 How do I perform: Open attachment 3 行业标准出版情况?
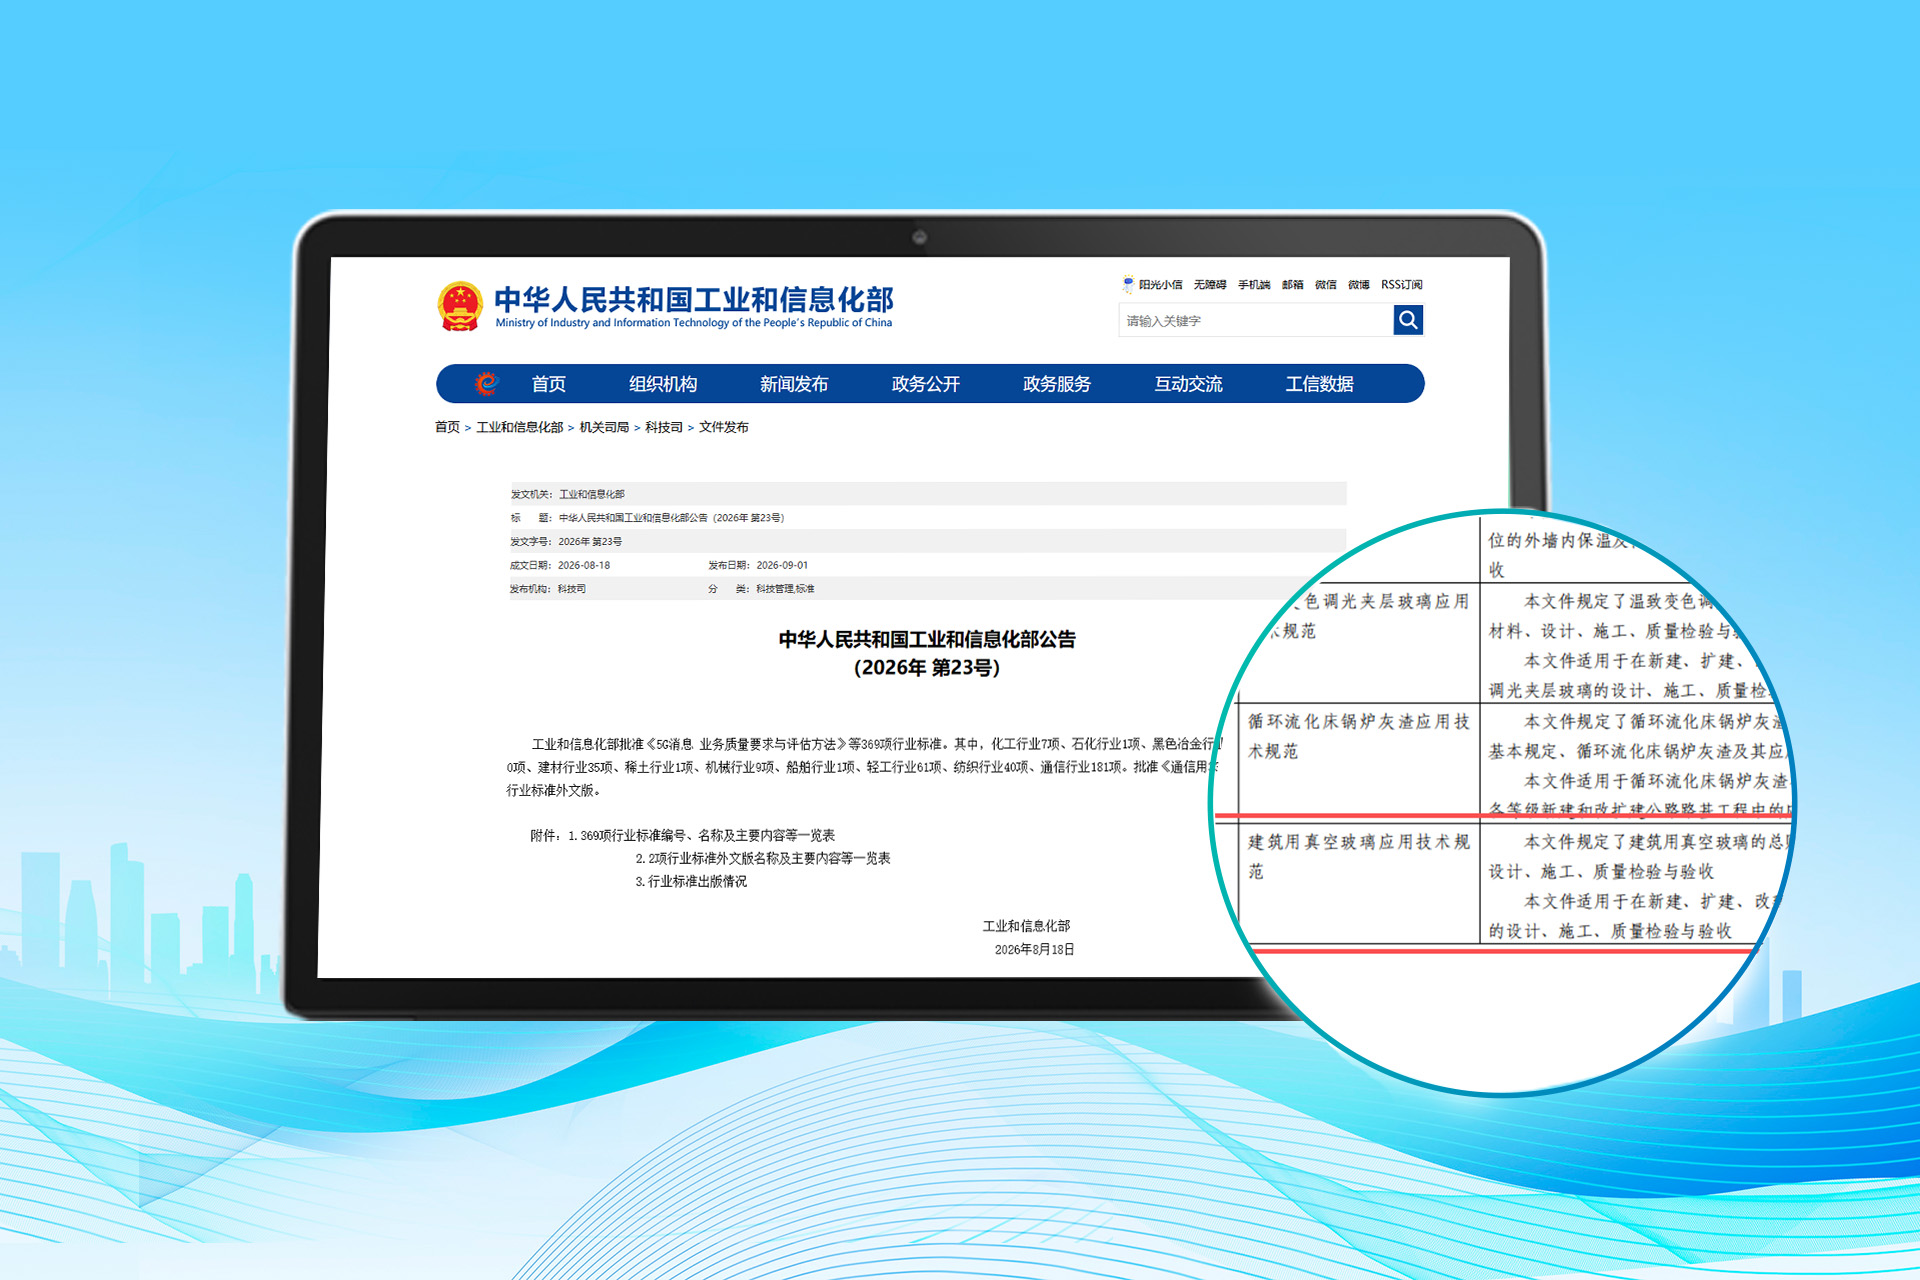tap(691, 881)
